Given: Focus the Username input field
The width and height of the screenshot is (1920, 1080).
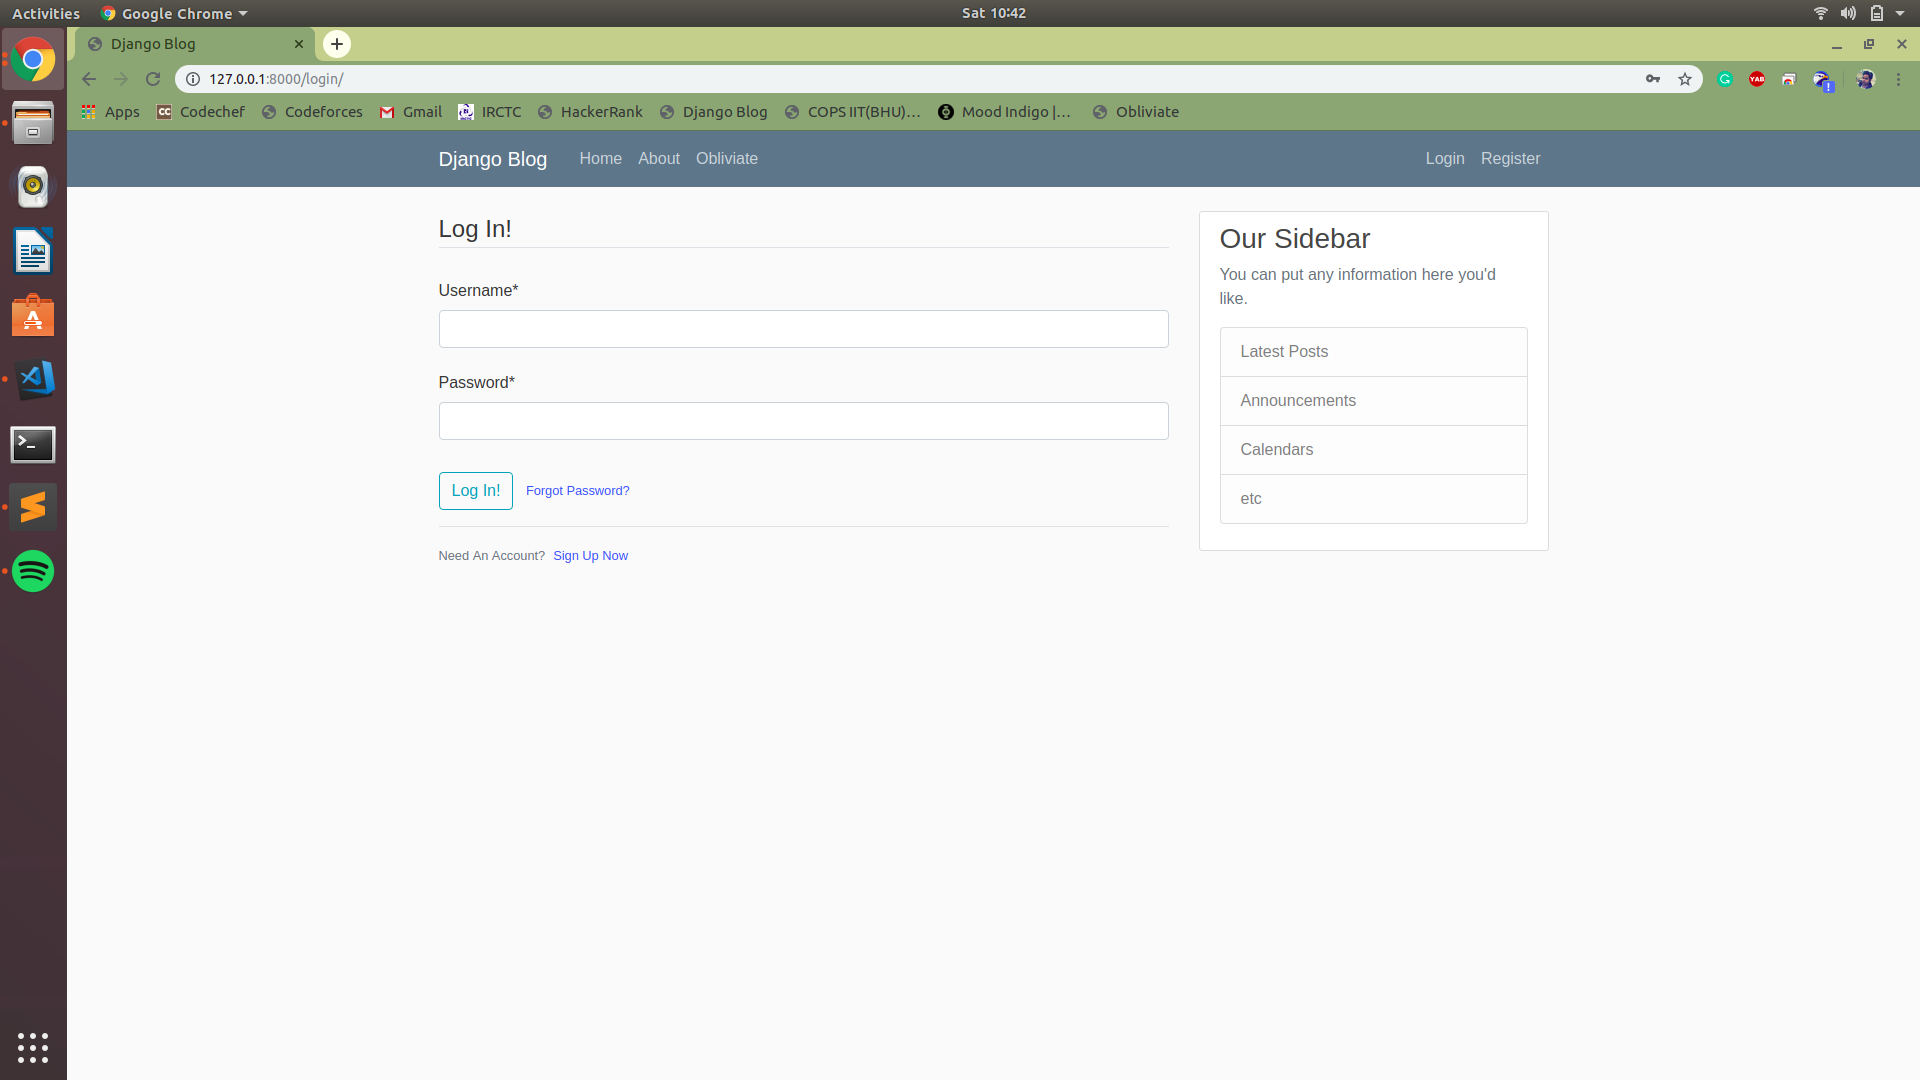Looking at the screenshot, I should (x=803, y=329).
